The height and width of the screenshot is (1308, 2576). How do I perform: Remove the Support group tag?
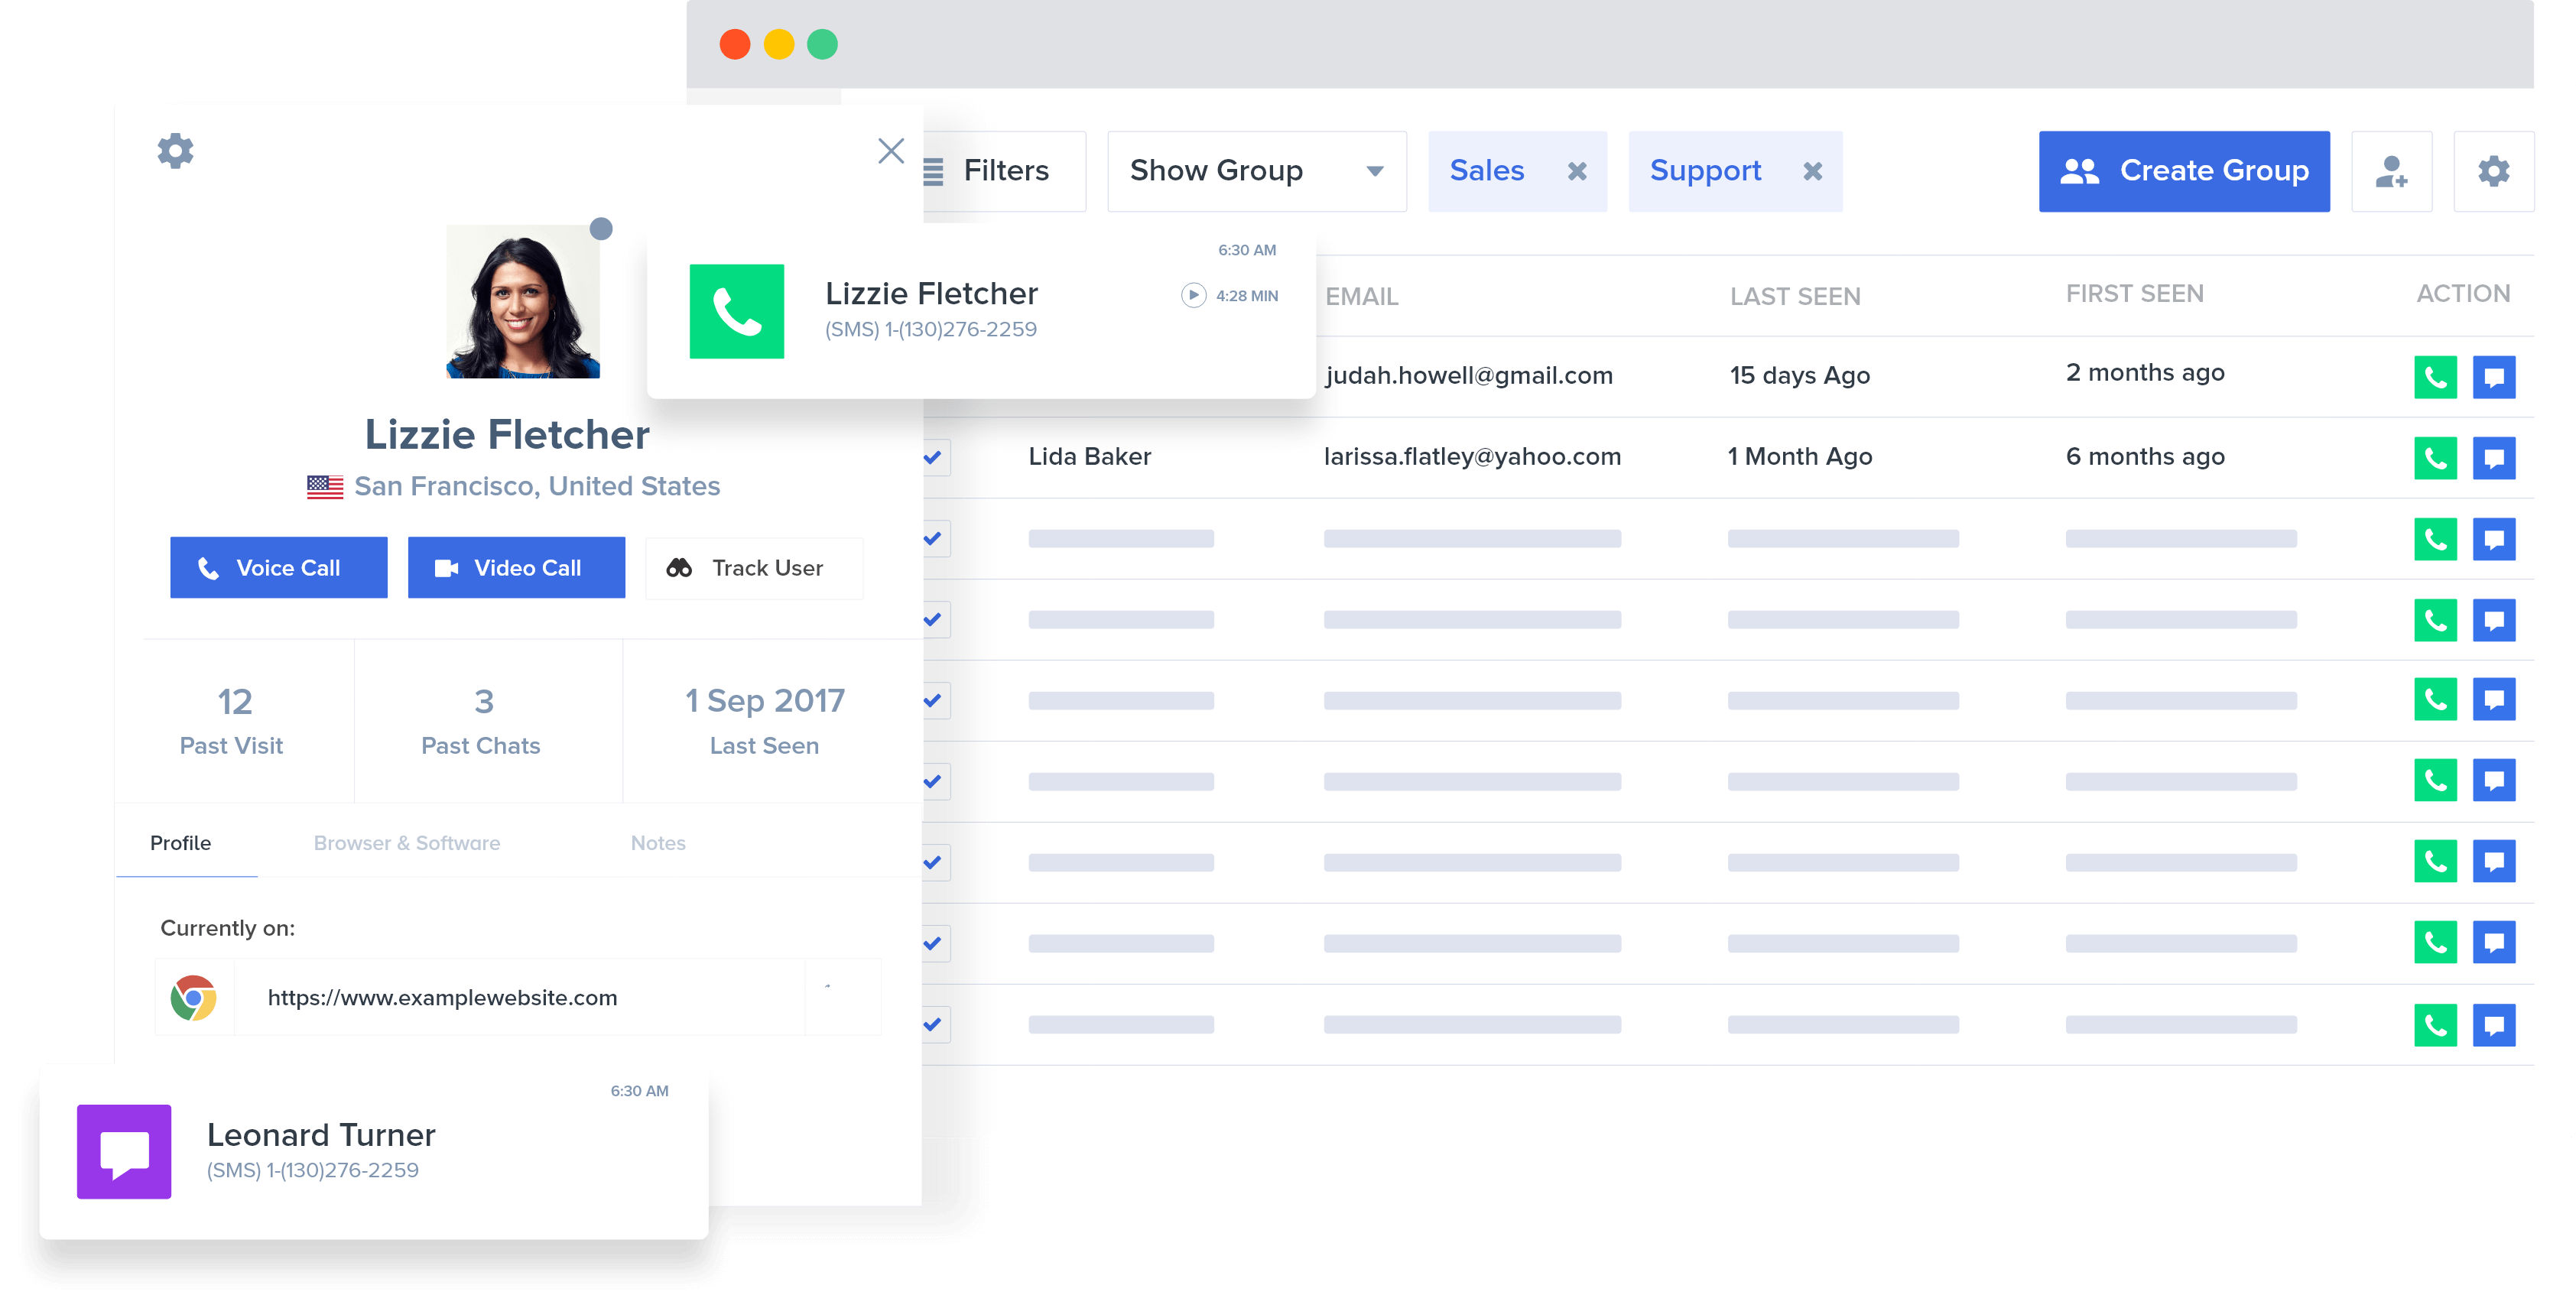click(1813, 171)
